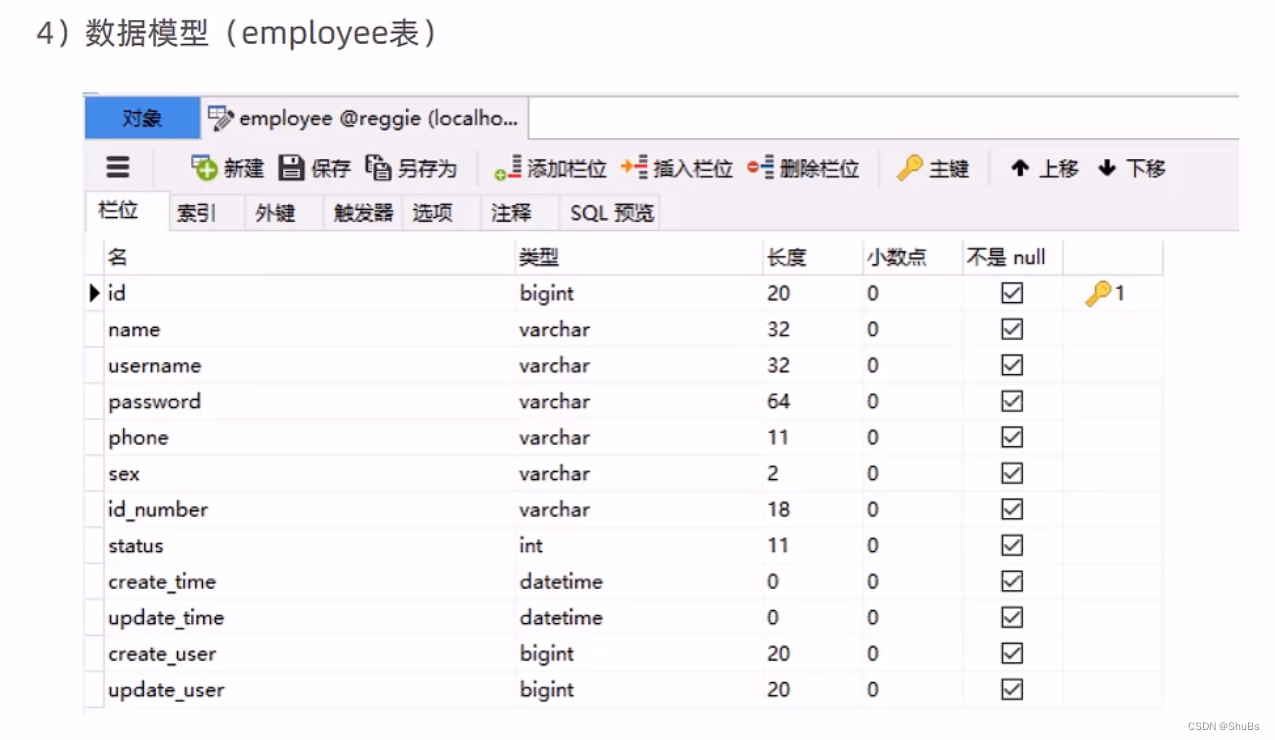Click 删除栏位 to delete a field
The height and width of the screenshot is (740, 1275).
[x=804, y=168]
